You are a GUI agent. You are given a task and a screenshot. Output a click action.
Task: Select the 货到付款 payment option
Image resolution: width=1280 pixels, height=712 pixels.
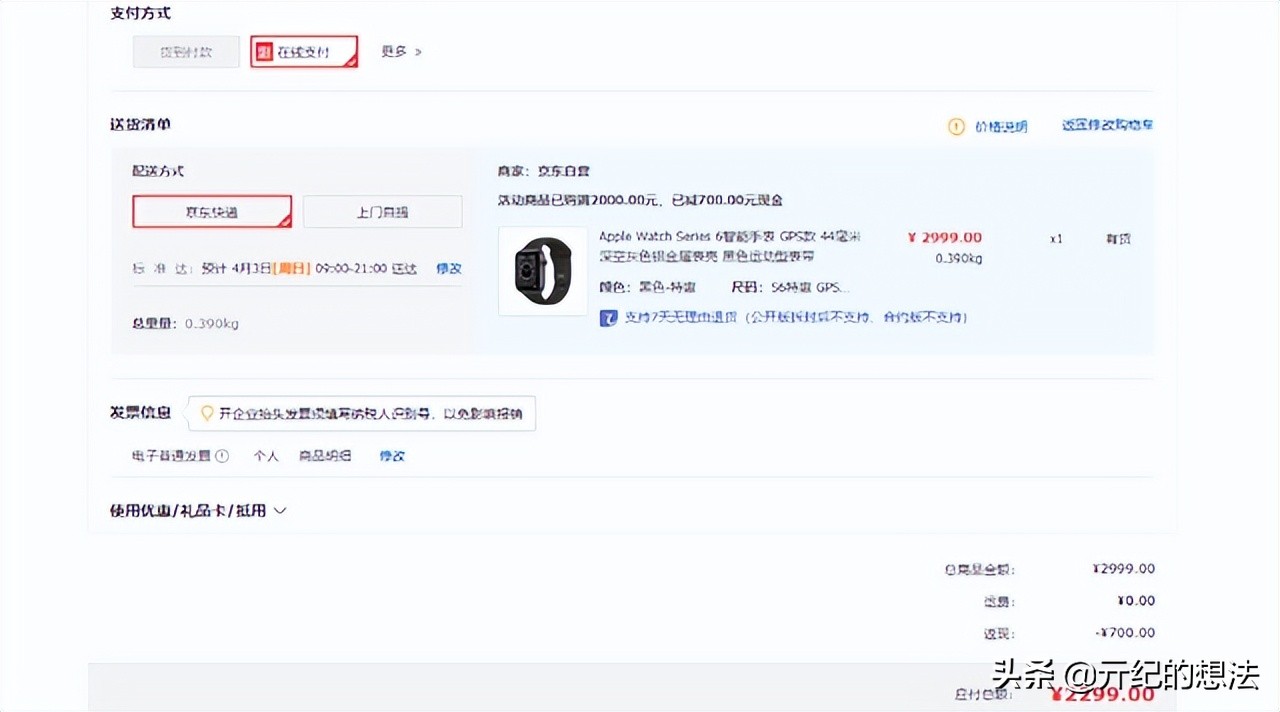186,52
